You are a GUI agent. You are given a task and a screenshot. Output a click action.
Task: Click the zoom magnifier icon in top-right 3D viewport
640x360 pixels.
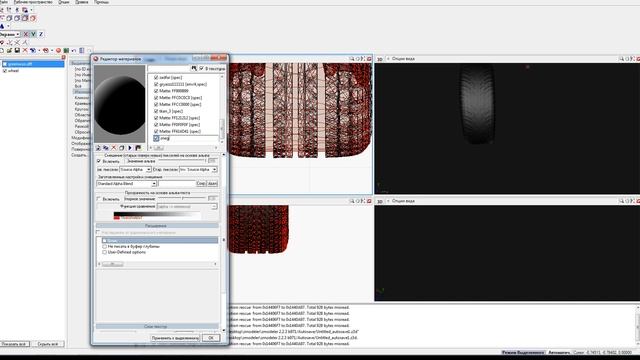[x=621, y=59]
